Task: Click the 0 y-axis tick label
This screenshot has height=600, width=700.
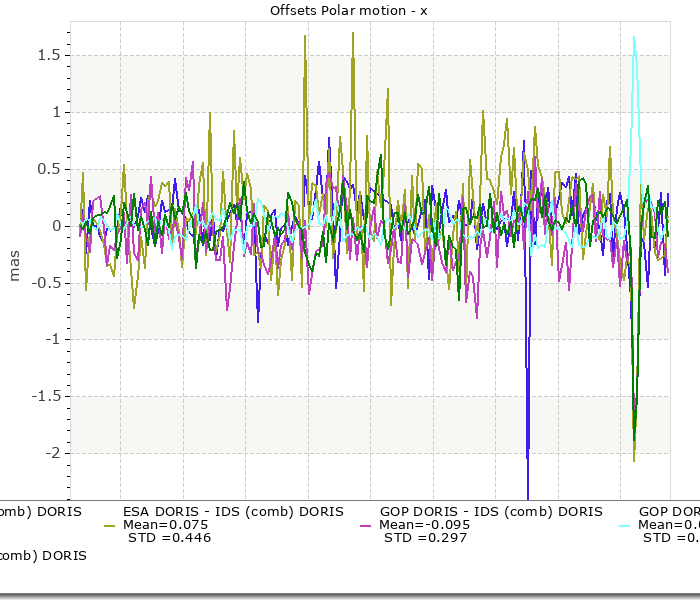Action: click(x=55, y=226)
